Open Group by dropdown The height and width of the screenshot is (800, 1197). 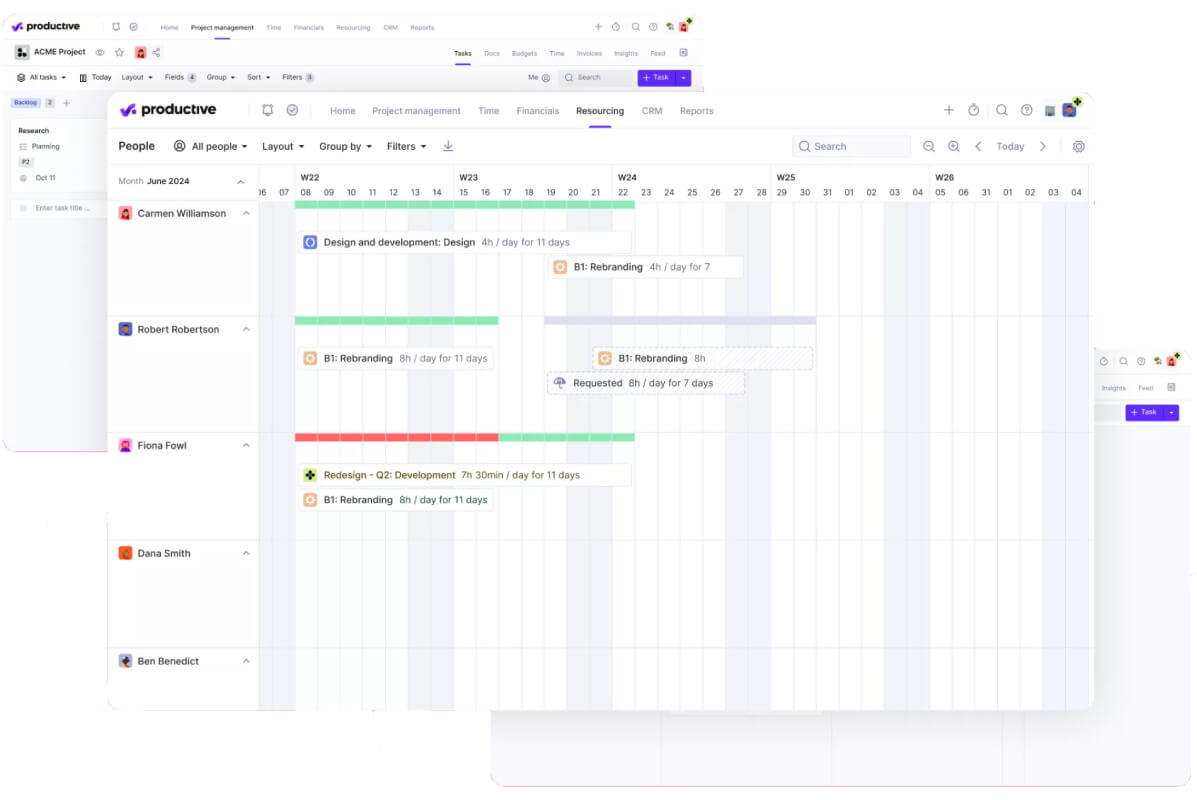click(x=345, y=147)
